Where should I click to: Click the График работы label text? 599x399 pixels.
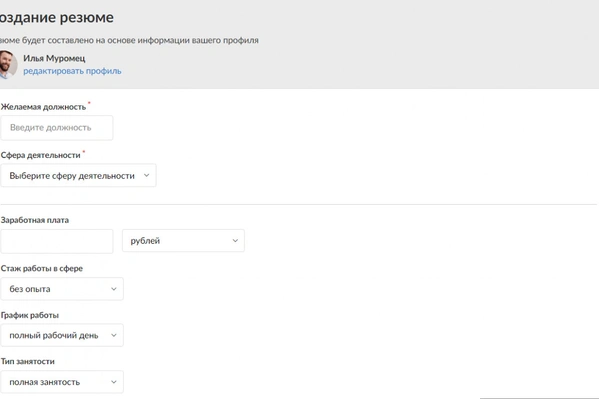[x=30, y=315]
